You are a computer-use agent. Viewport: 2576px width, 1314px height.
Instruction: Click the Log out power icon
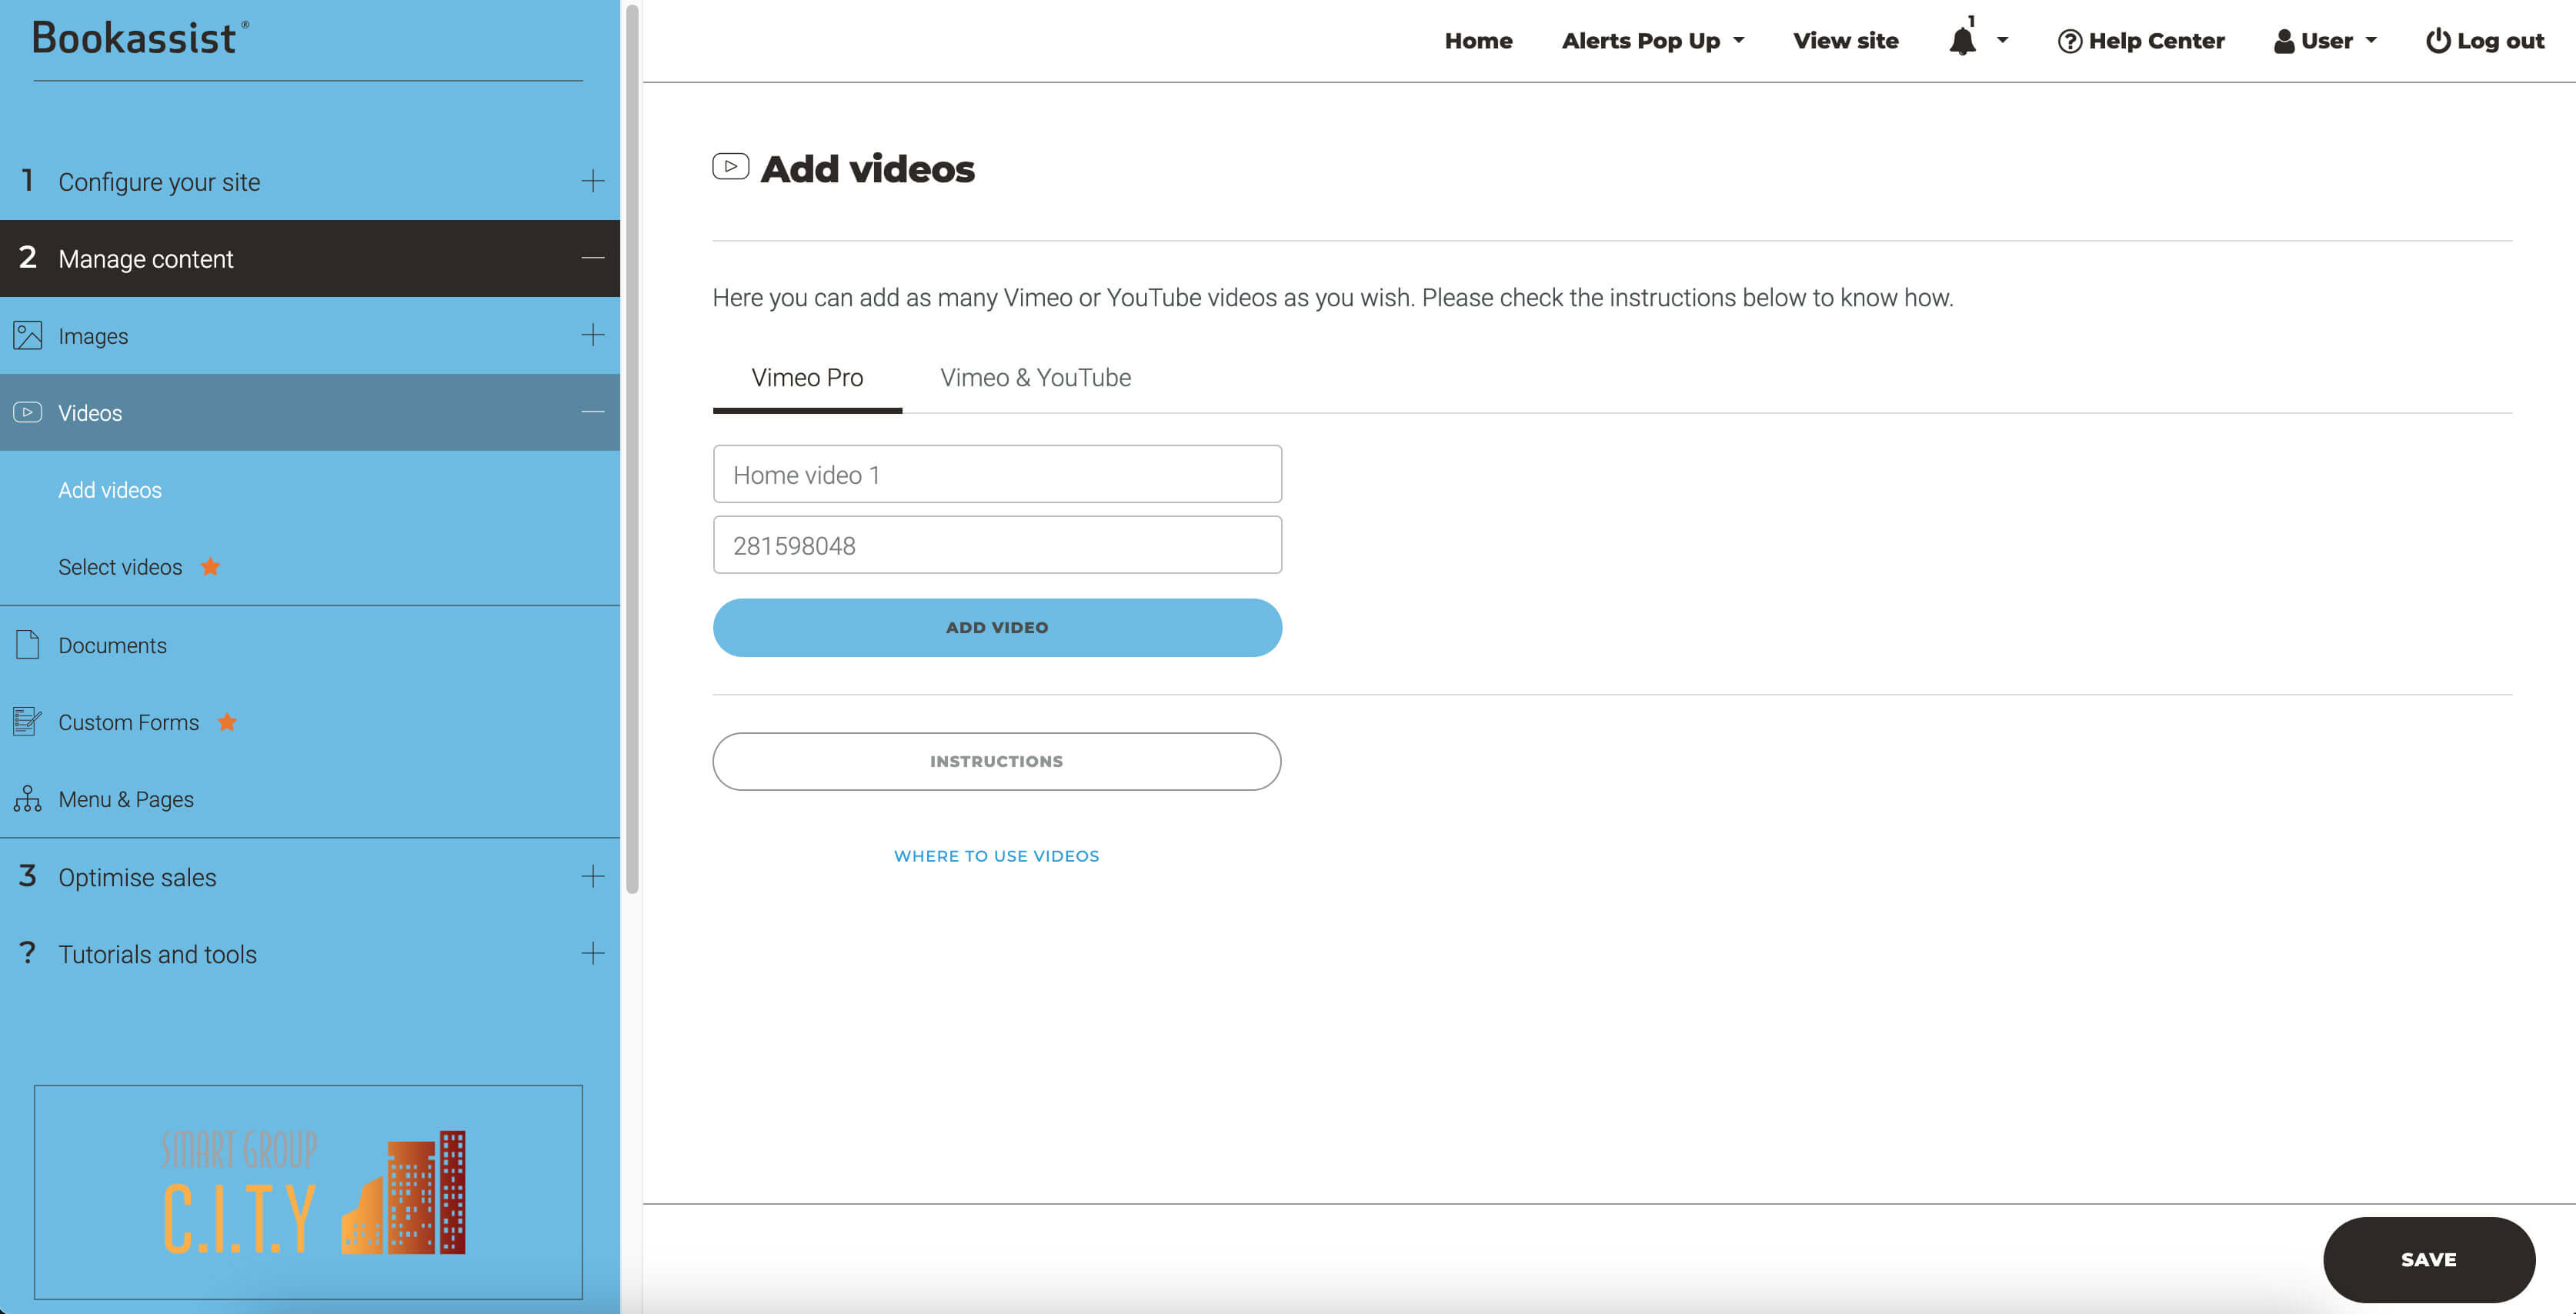[x=2438, y=41]
